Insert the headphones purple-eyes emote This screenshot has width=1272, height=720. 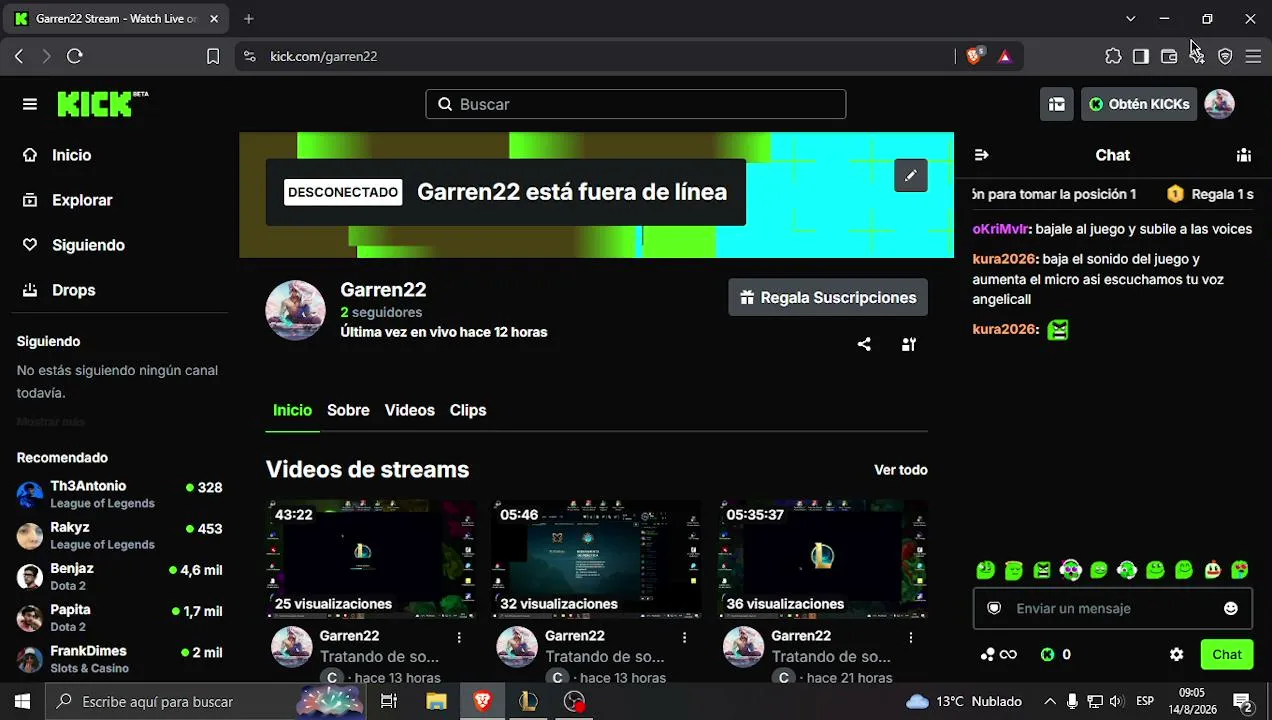coord(1071,570)
